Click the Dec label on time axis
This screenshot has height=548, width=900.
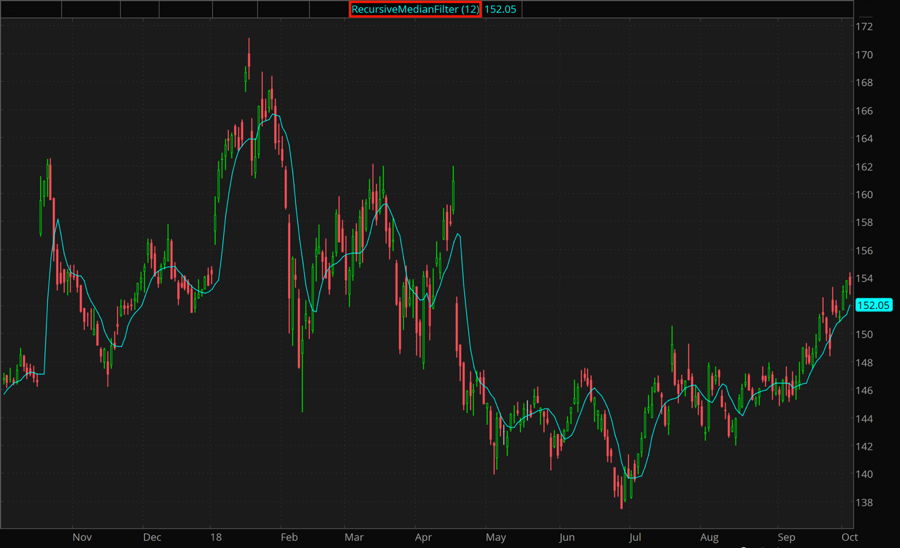[152, 537]
